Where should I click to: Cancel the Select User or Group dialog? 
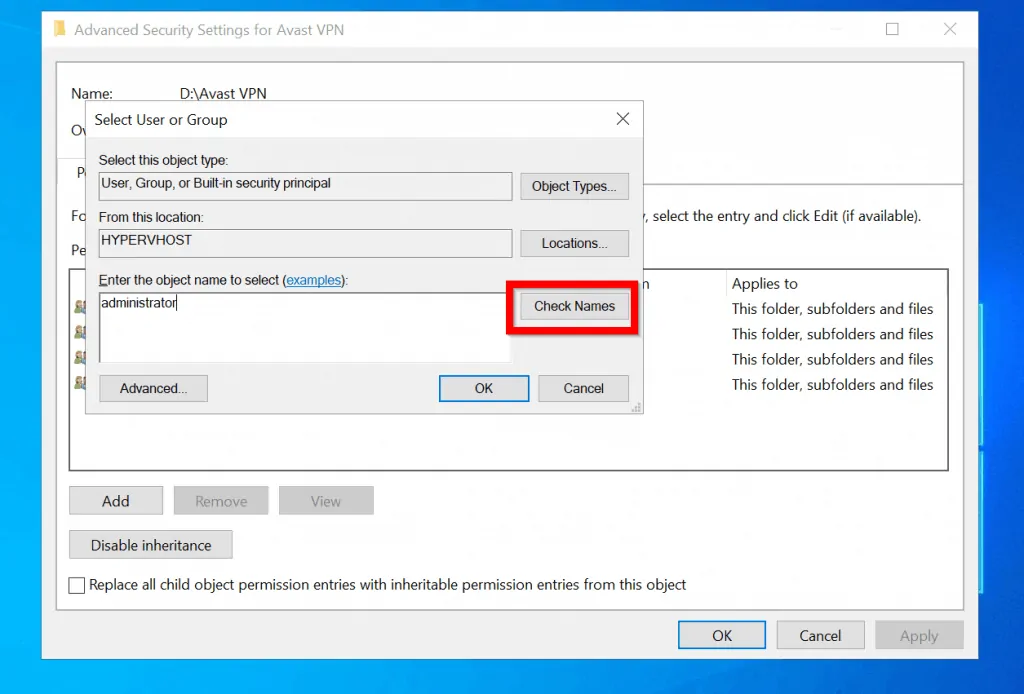(583, 388)
